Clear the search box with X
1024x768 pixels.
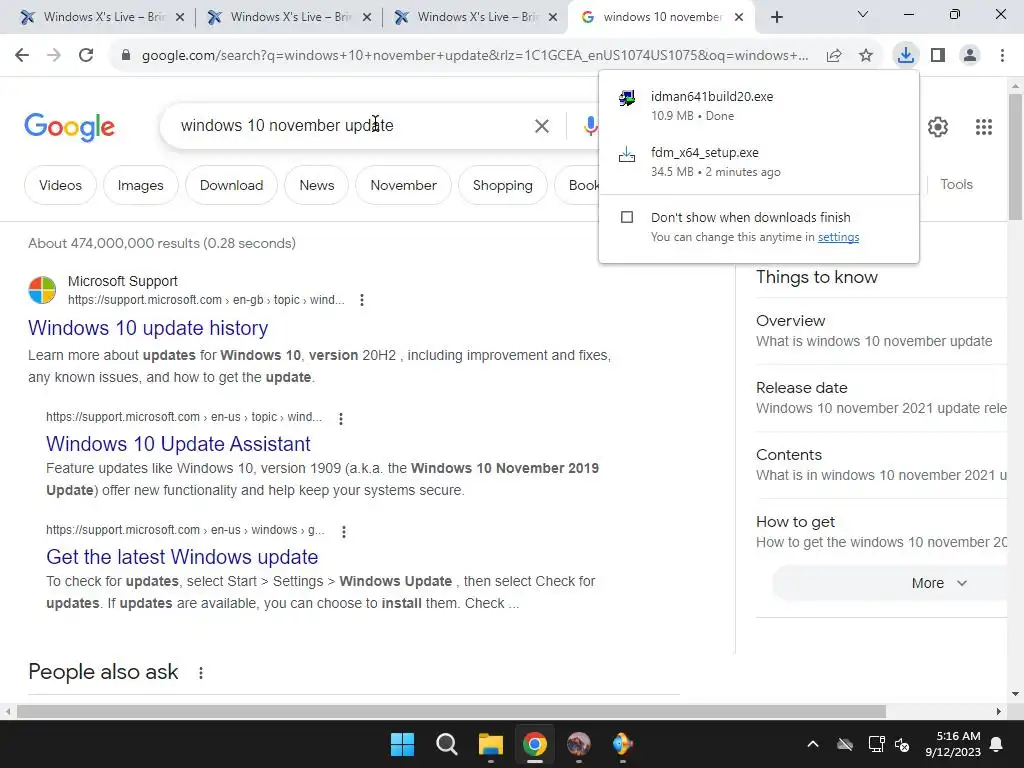pyautogui.click(x=541, y=126)
